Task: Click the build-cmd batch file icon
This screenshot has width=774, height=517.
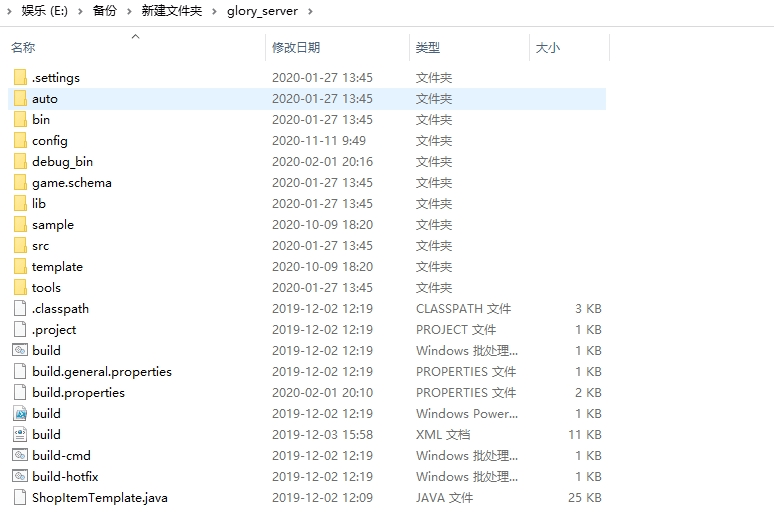Action: click(x=20, y=455)
